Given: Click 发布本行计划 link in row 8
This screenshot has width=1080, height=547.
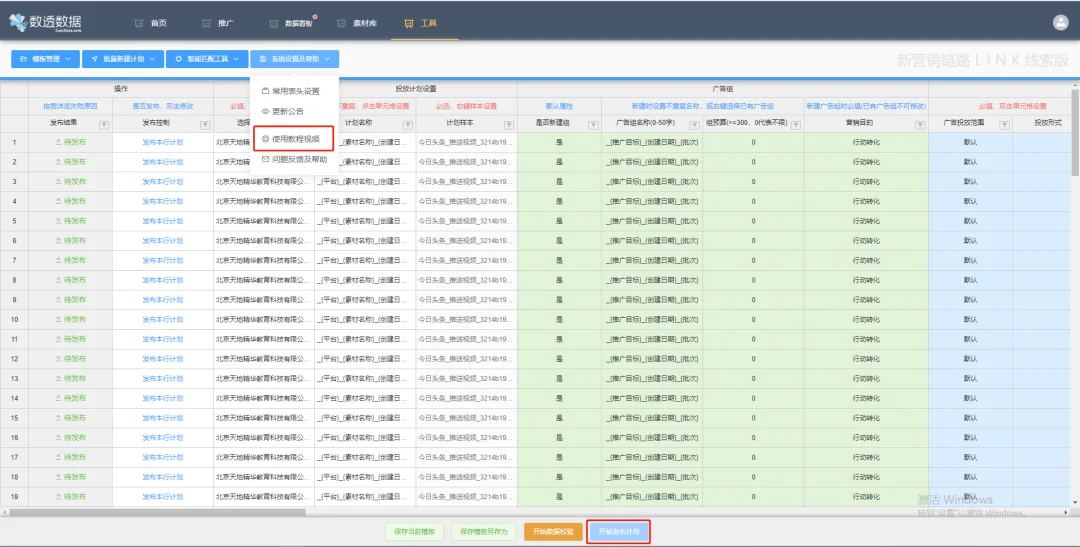Looking at the screenshot, I should tap(163, 280).
